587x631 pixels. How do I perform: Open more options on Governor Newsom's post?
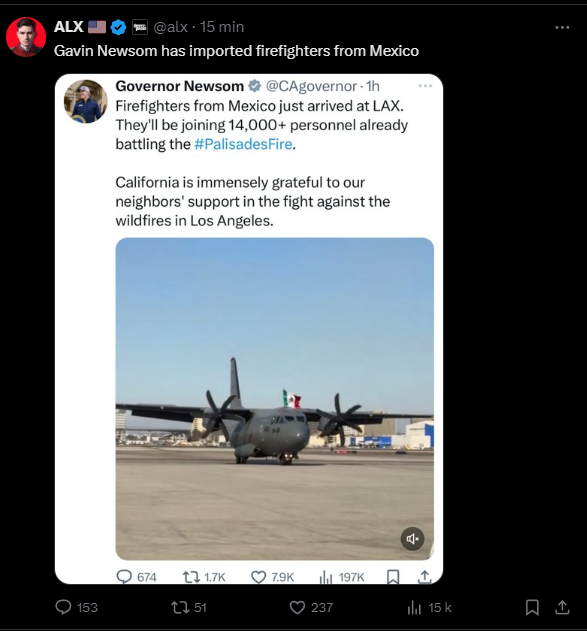point(425,86)
